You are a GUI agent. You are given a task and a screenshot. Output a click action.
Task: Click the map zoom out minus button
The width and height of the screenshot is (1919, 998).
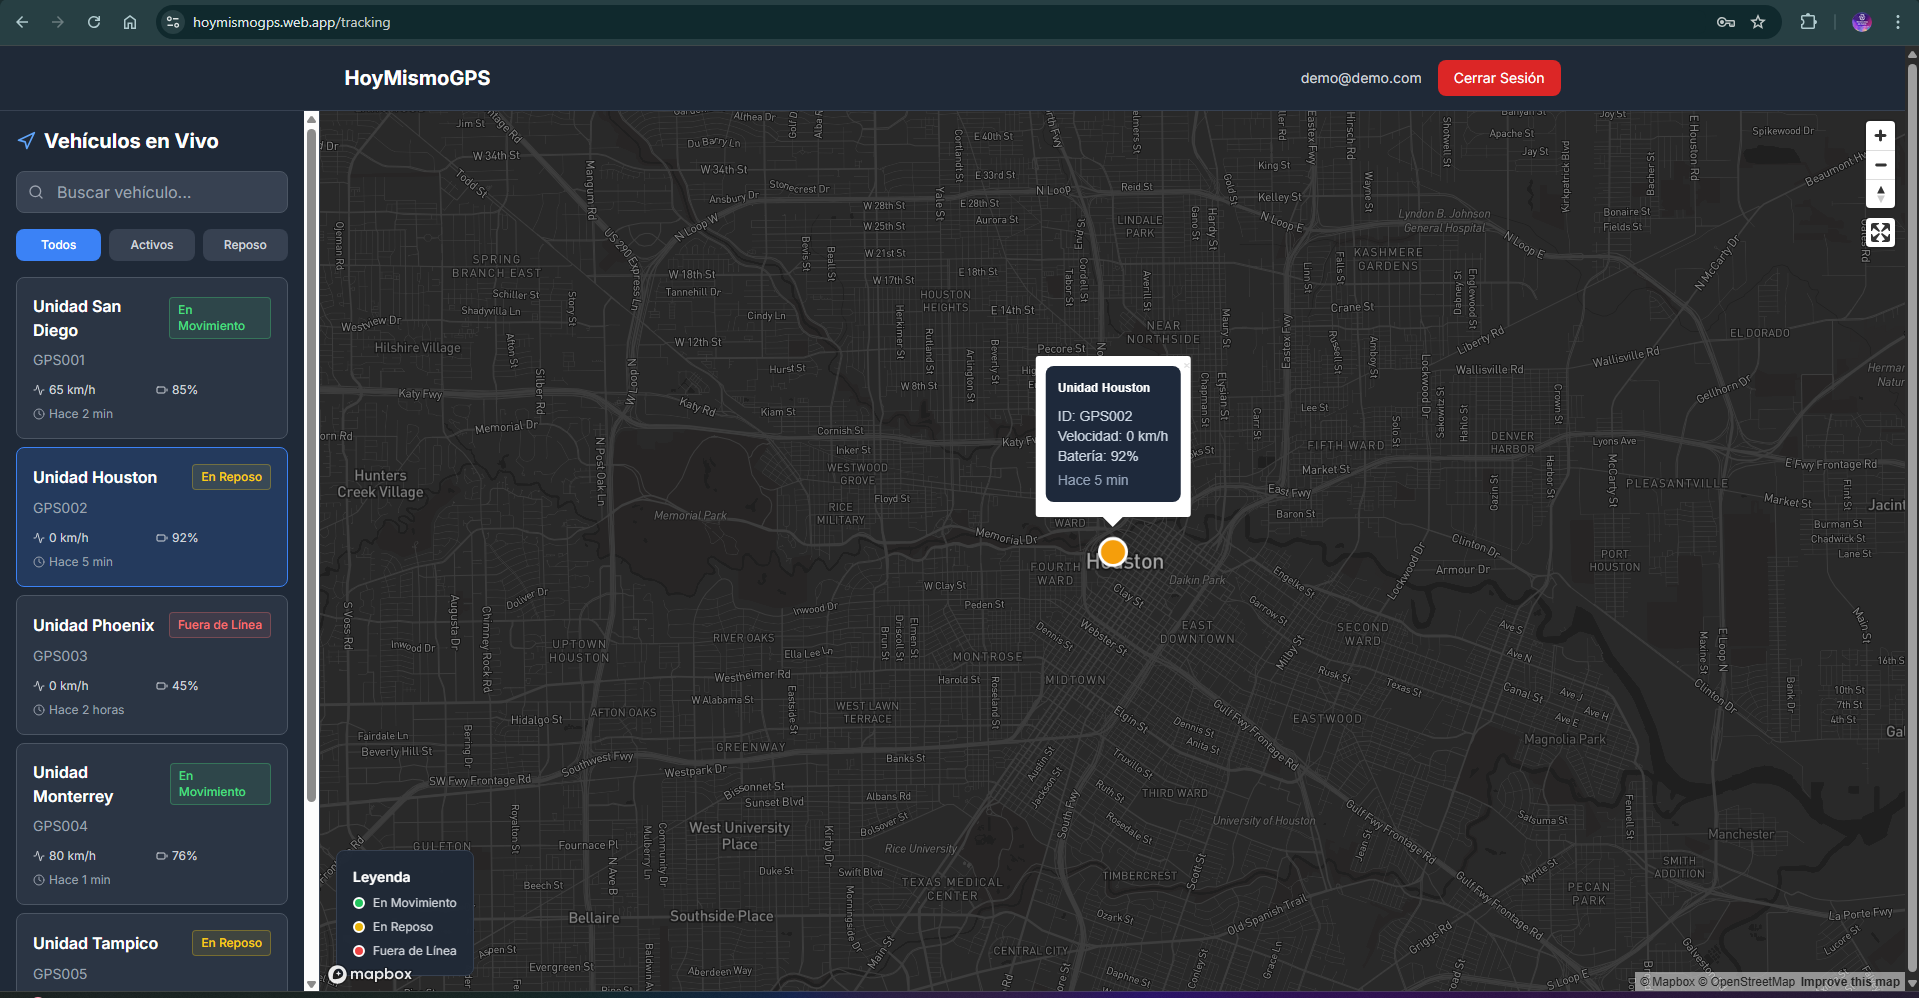point(1880,165)
